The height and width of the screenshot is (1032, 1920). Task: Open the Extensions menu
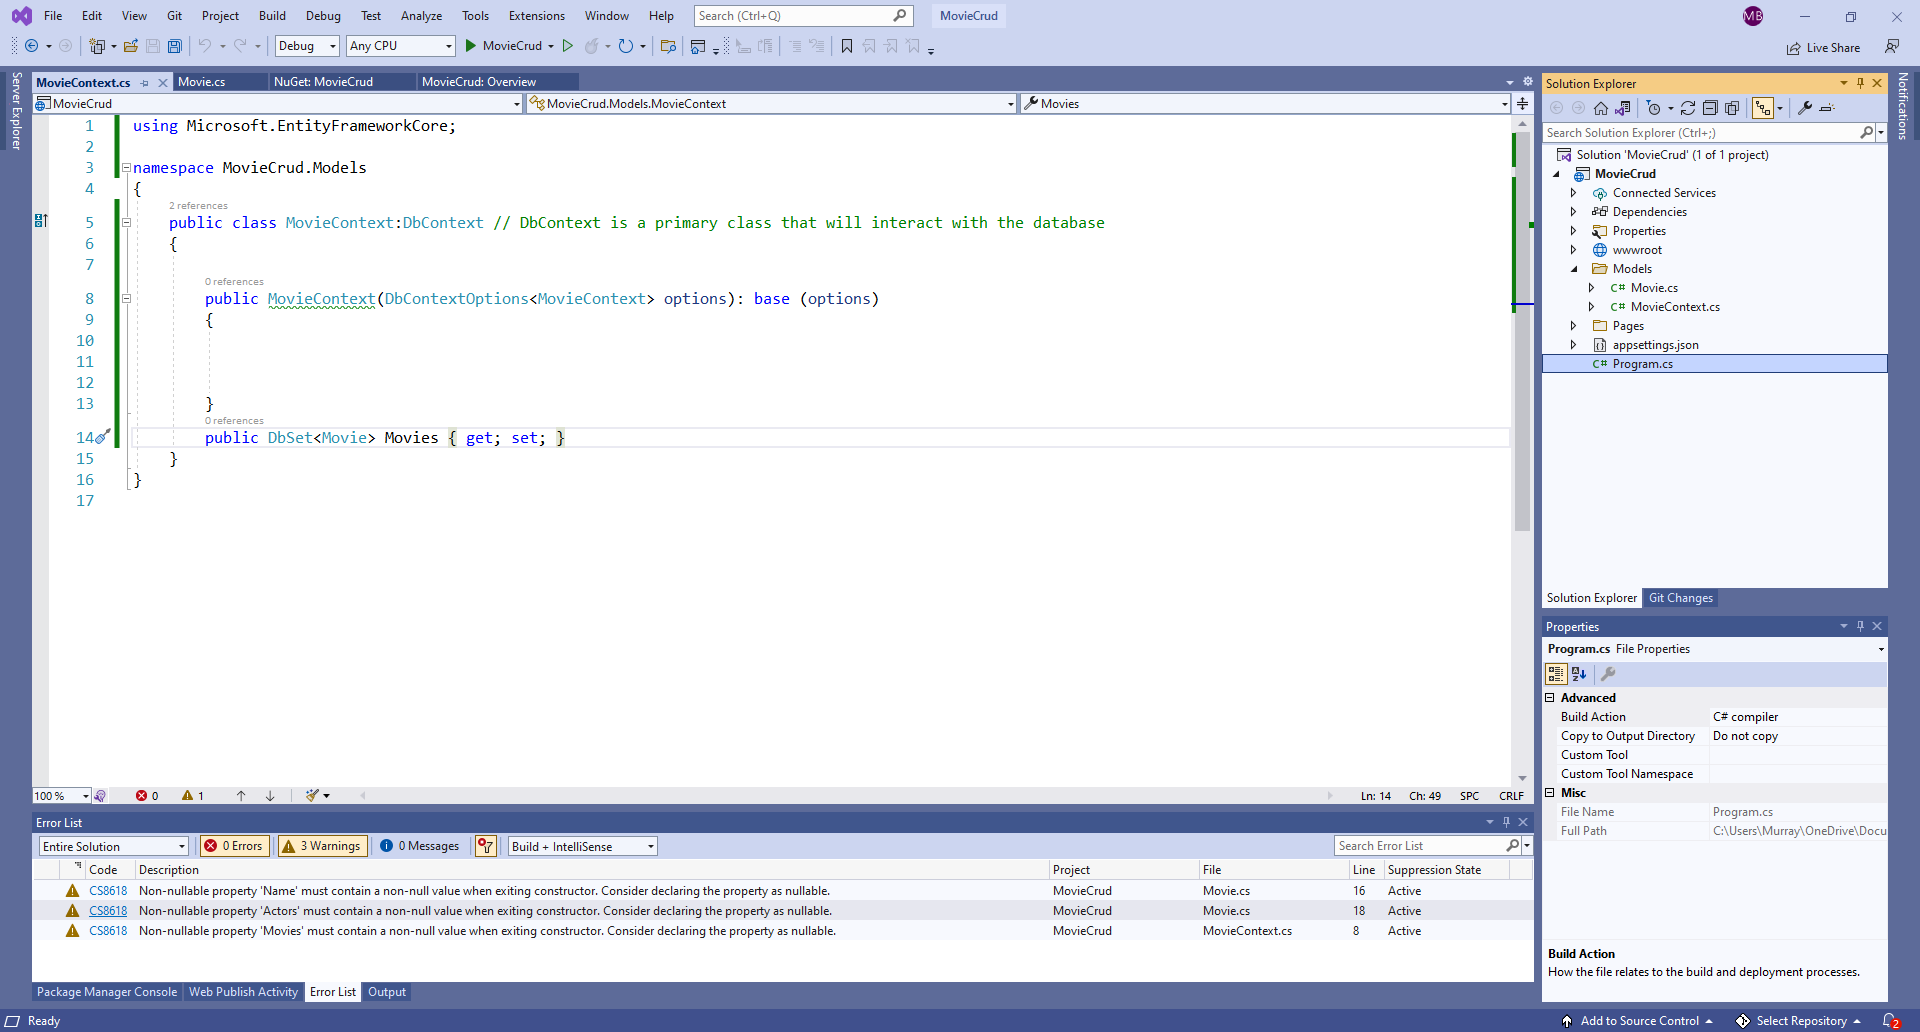537,16
